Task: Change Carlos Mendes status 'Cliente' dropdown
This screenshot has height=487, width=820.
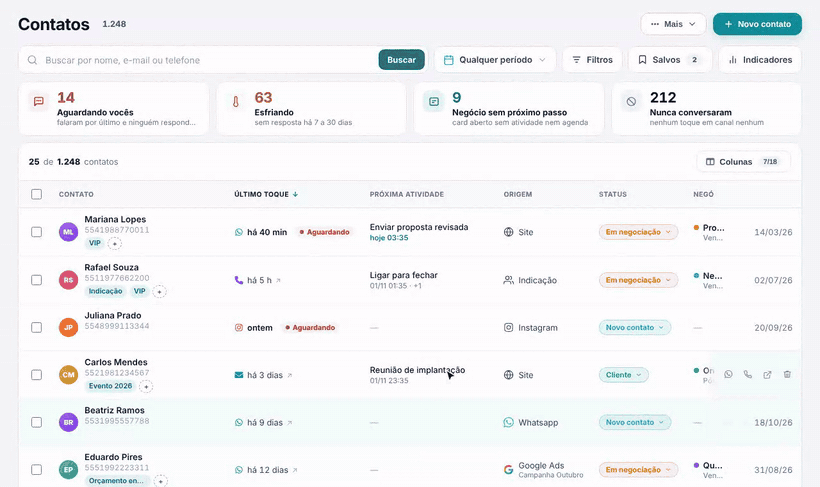Action: pyautogui.click(x=623, y=375)
